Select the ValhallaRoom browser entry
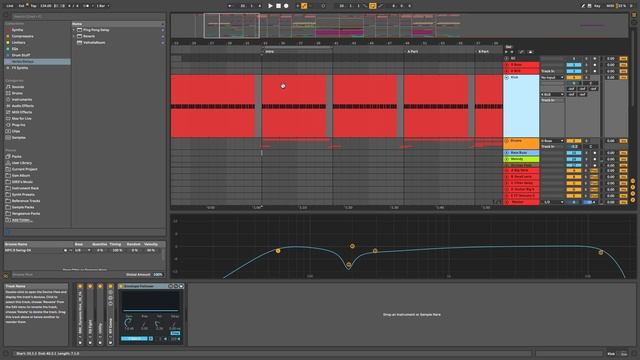640x360 pixels. coord(94,42)
